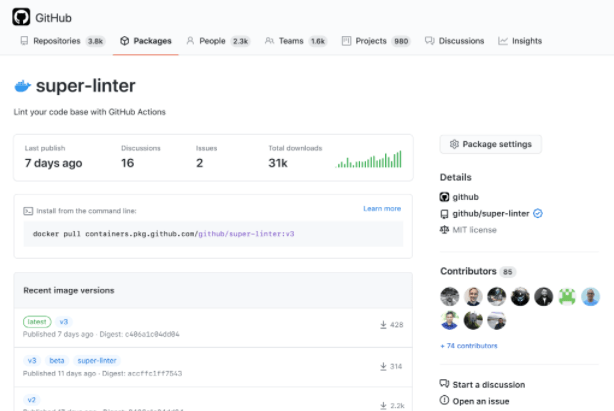
Task: Click the terminal icon next to install instructions
Action: (x=28, y=211)
